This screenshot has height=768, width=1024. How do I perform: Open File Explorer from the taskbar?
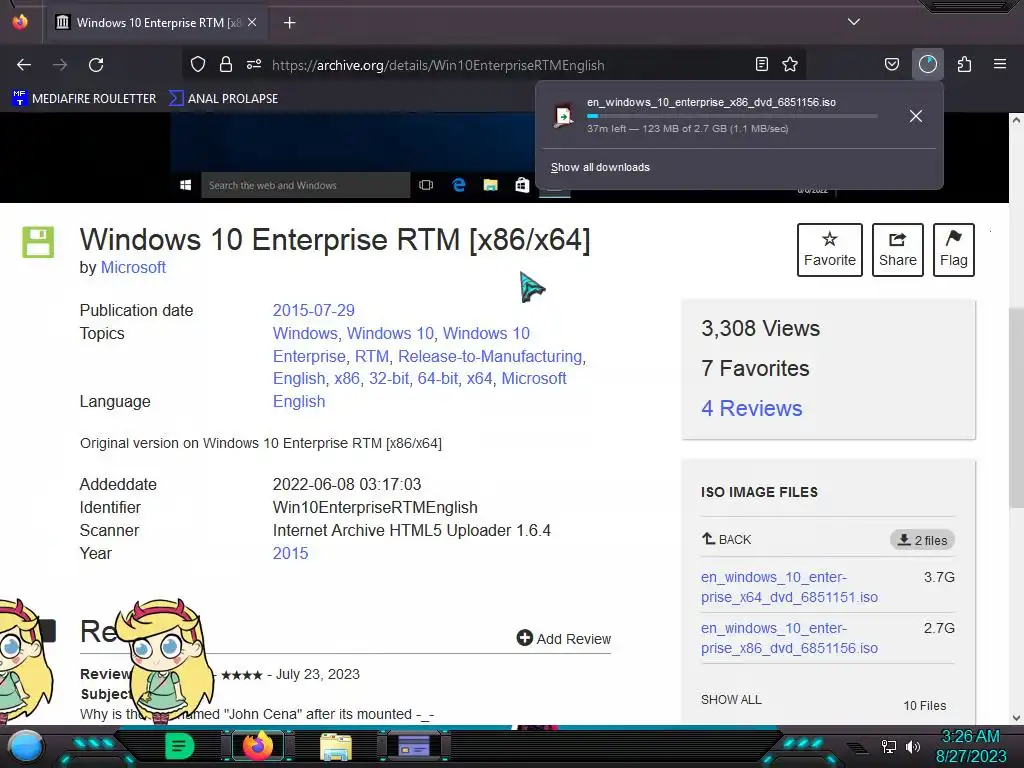coord(336,746)
